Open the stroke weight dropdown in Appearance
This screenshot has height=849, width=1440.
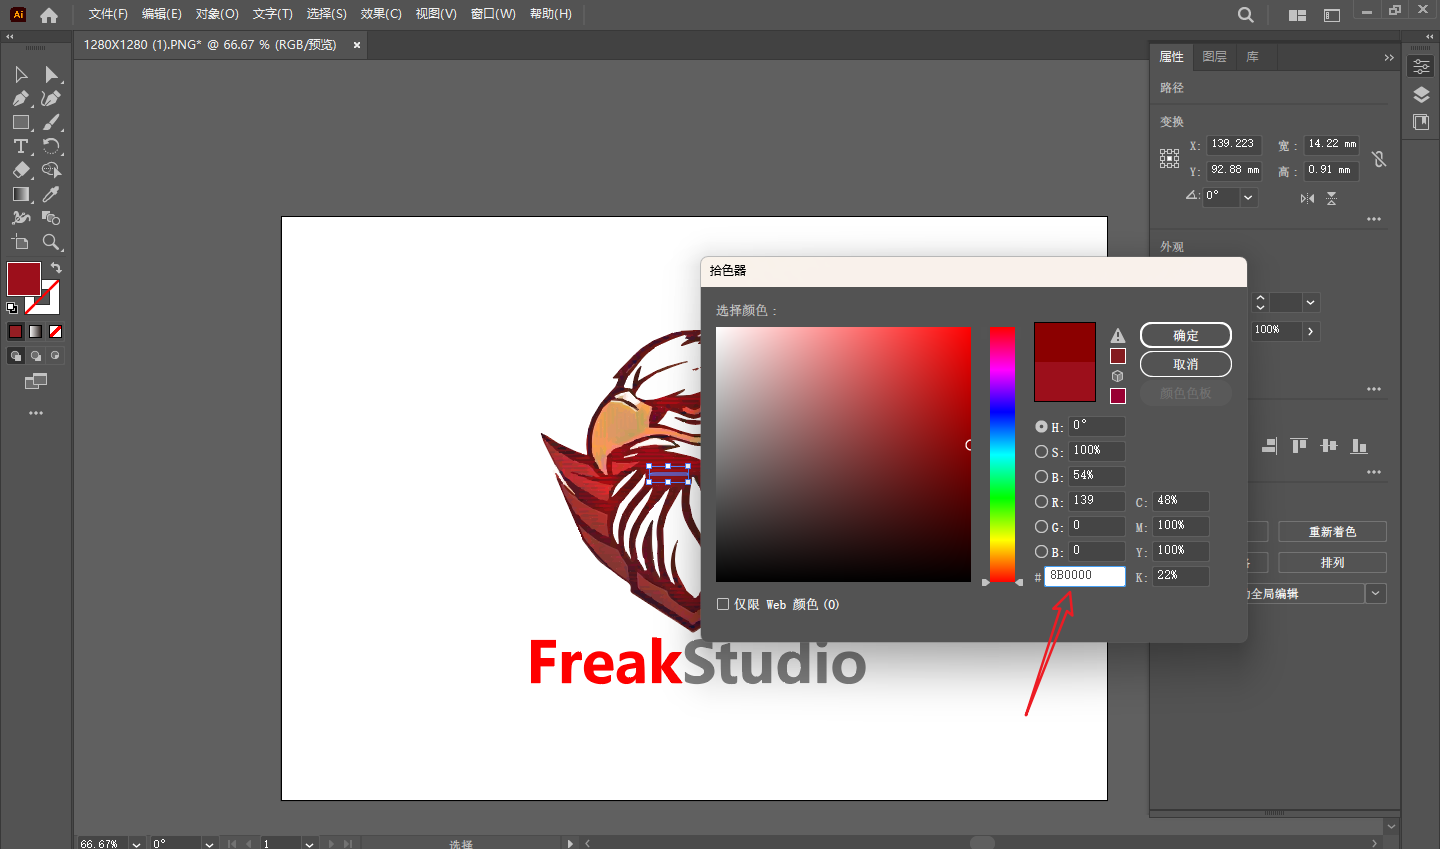click(1311, 302)
